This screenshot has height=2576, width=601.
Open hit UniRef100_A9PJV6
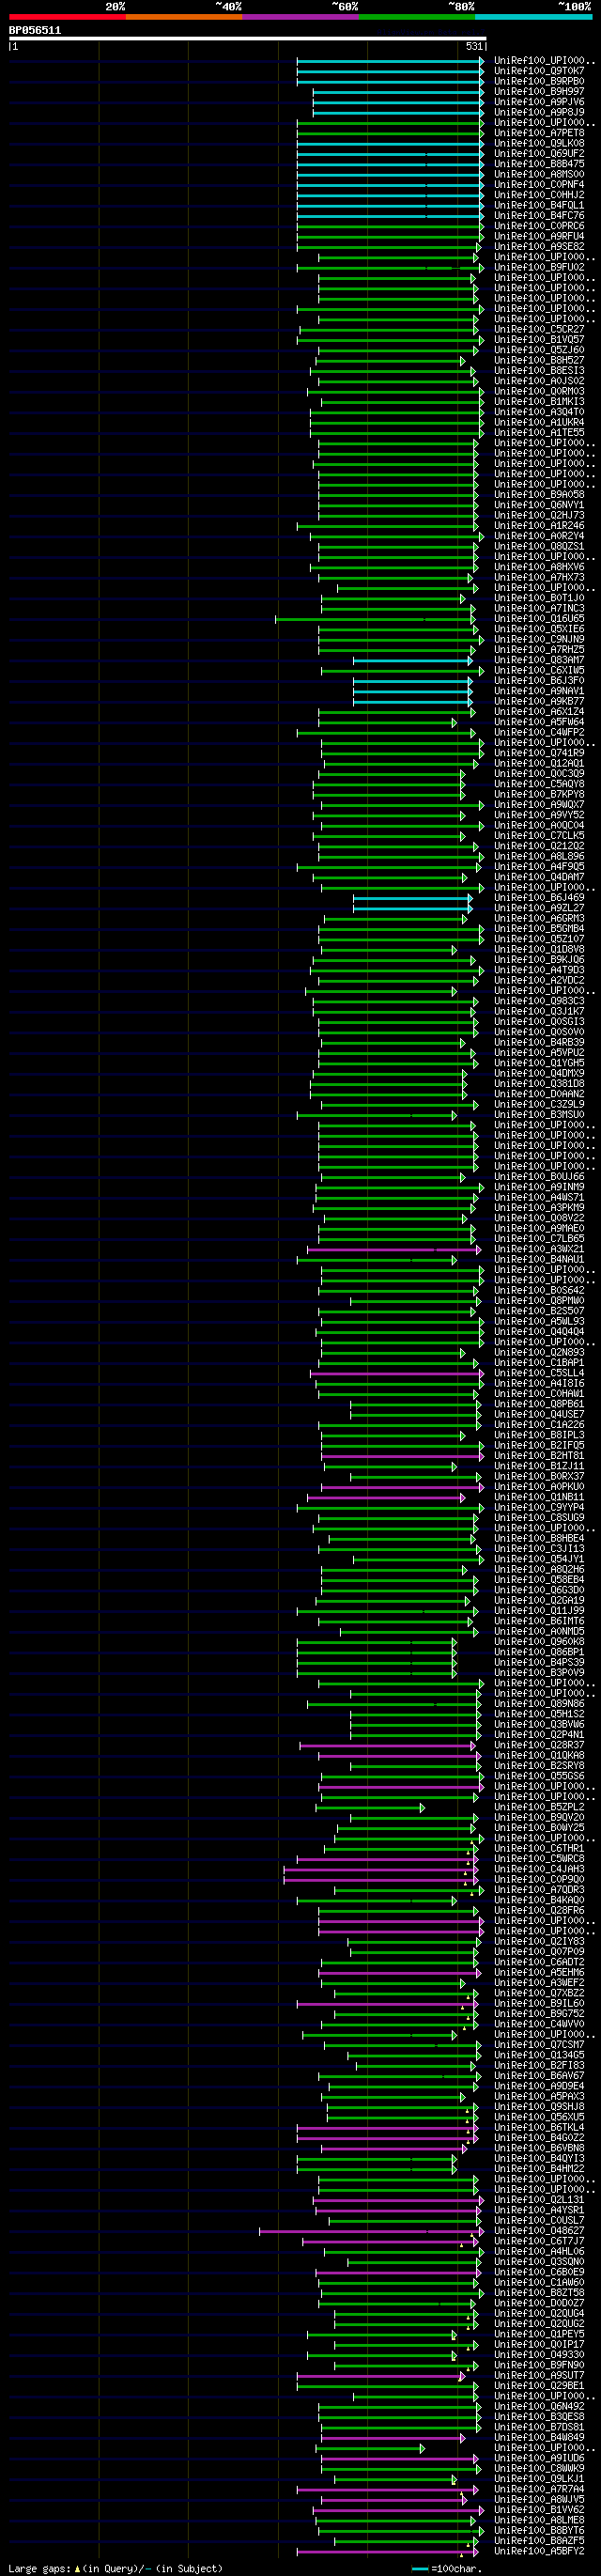(539, 102)
